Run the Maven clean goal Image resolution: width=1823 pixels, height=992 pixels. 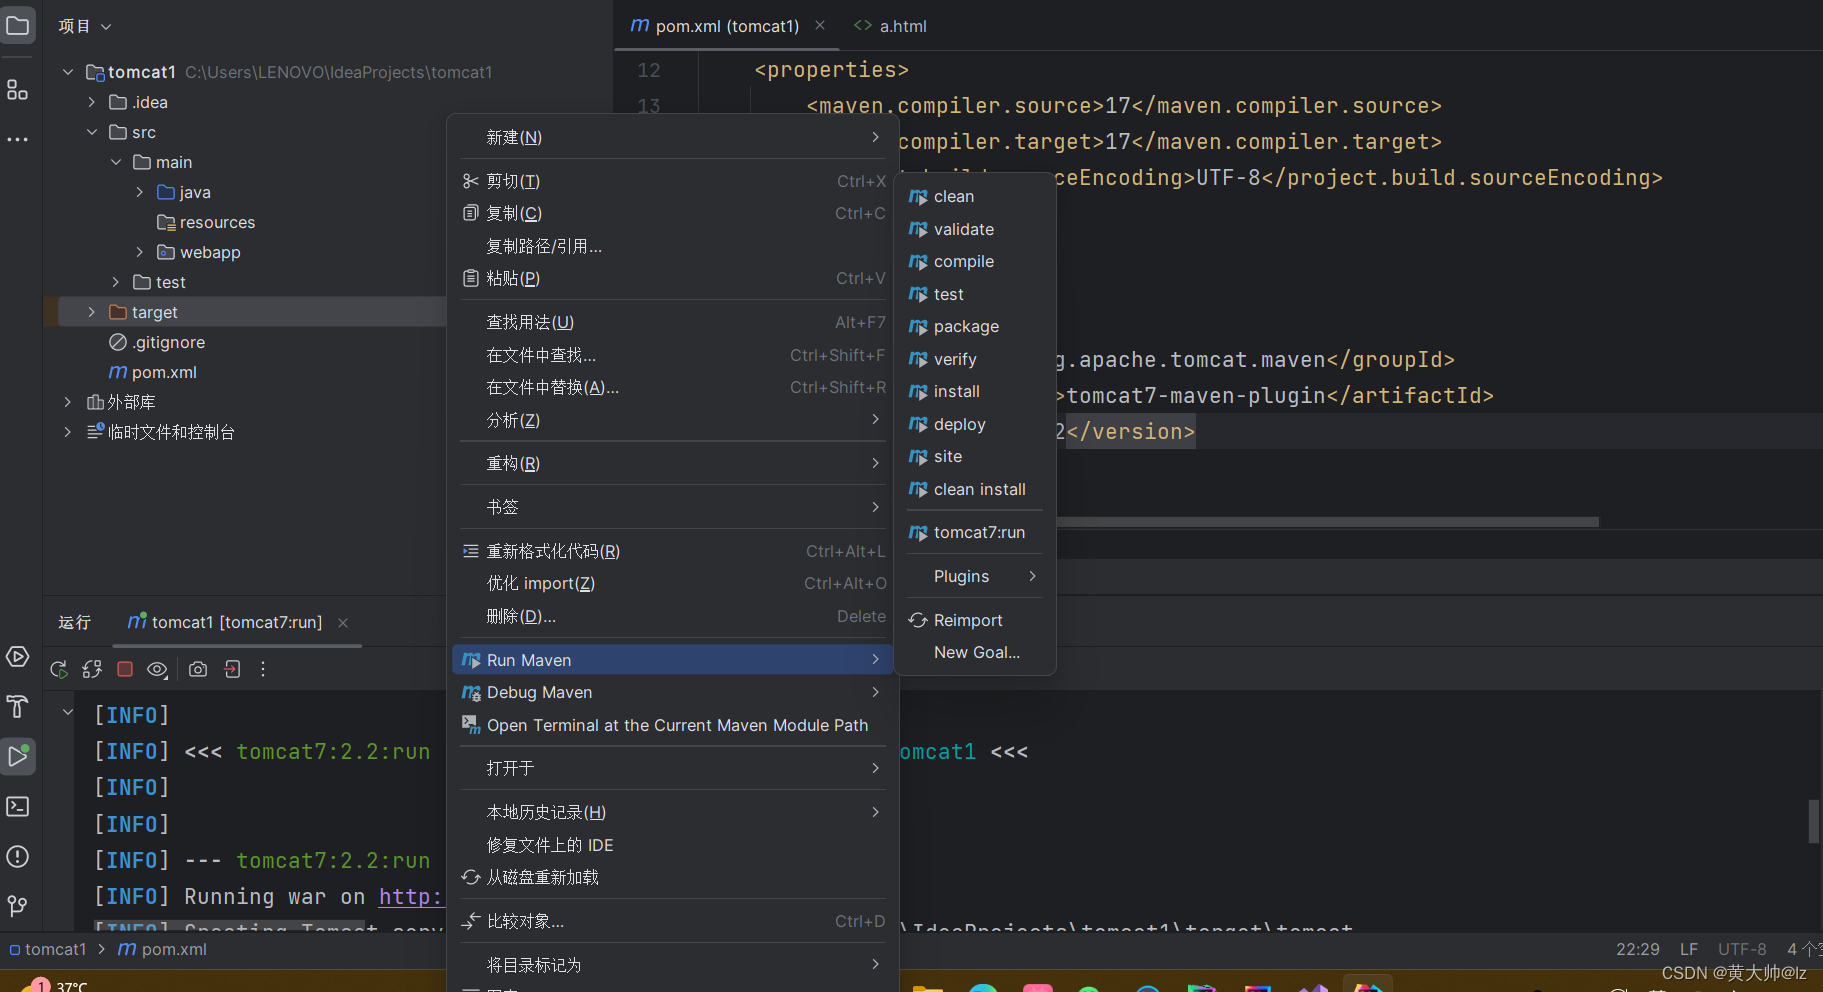(975, 197)
